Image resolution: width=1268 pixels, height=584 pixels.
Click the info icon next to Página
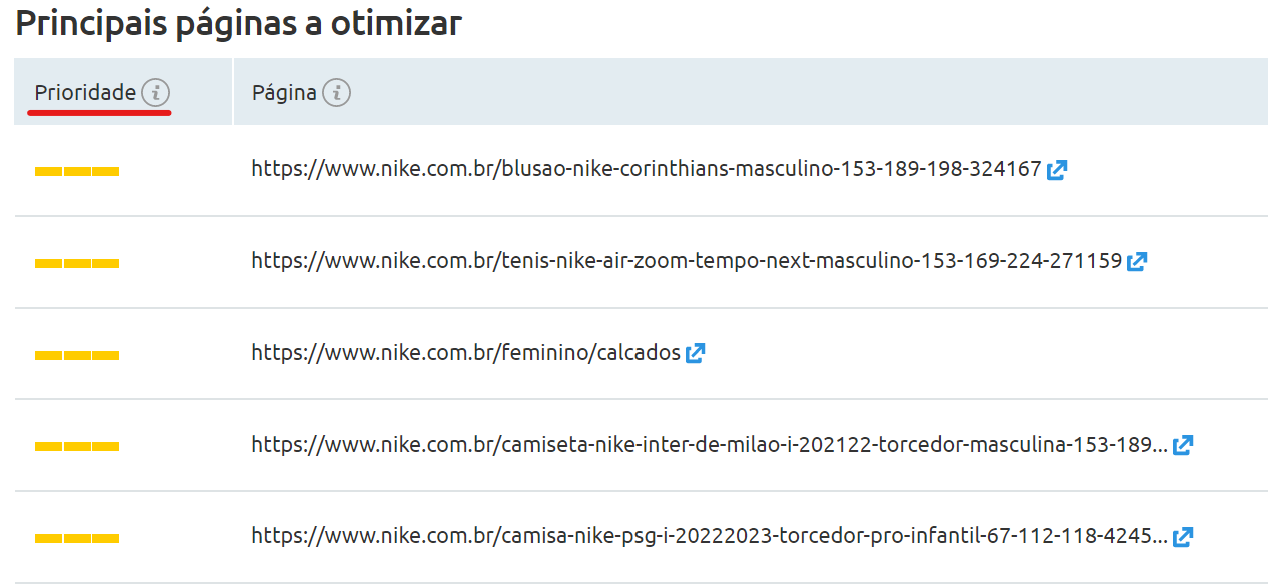point(337,93)
